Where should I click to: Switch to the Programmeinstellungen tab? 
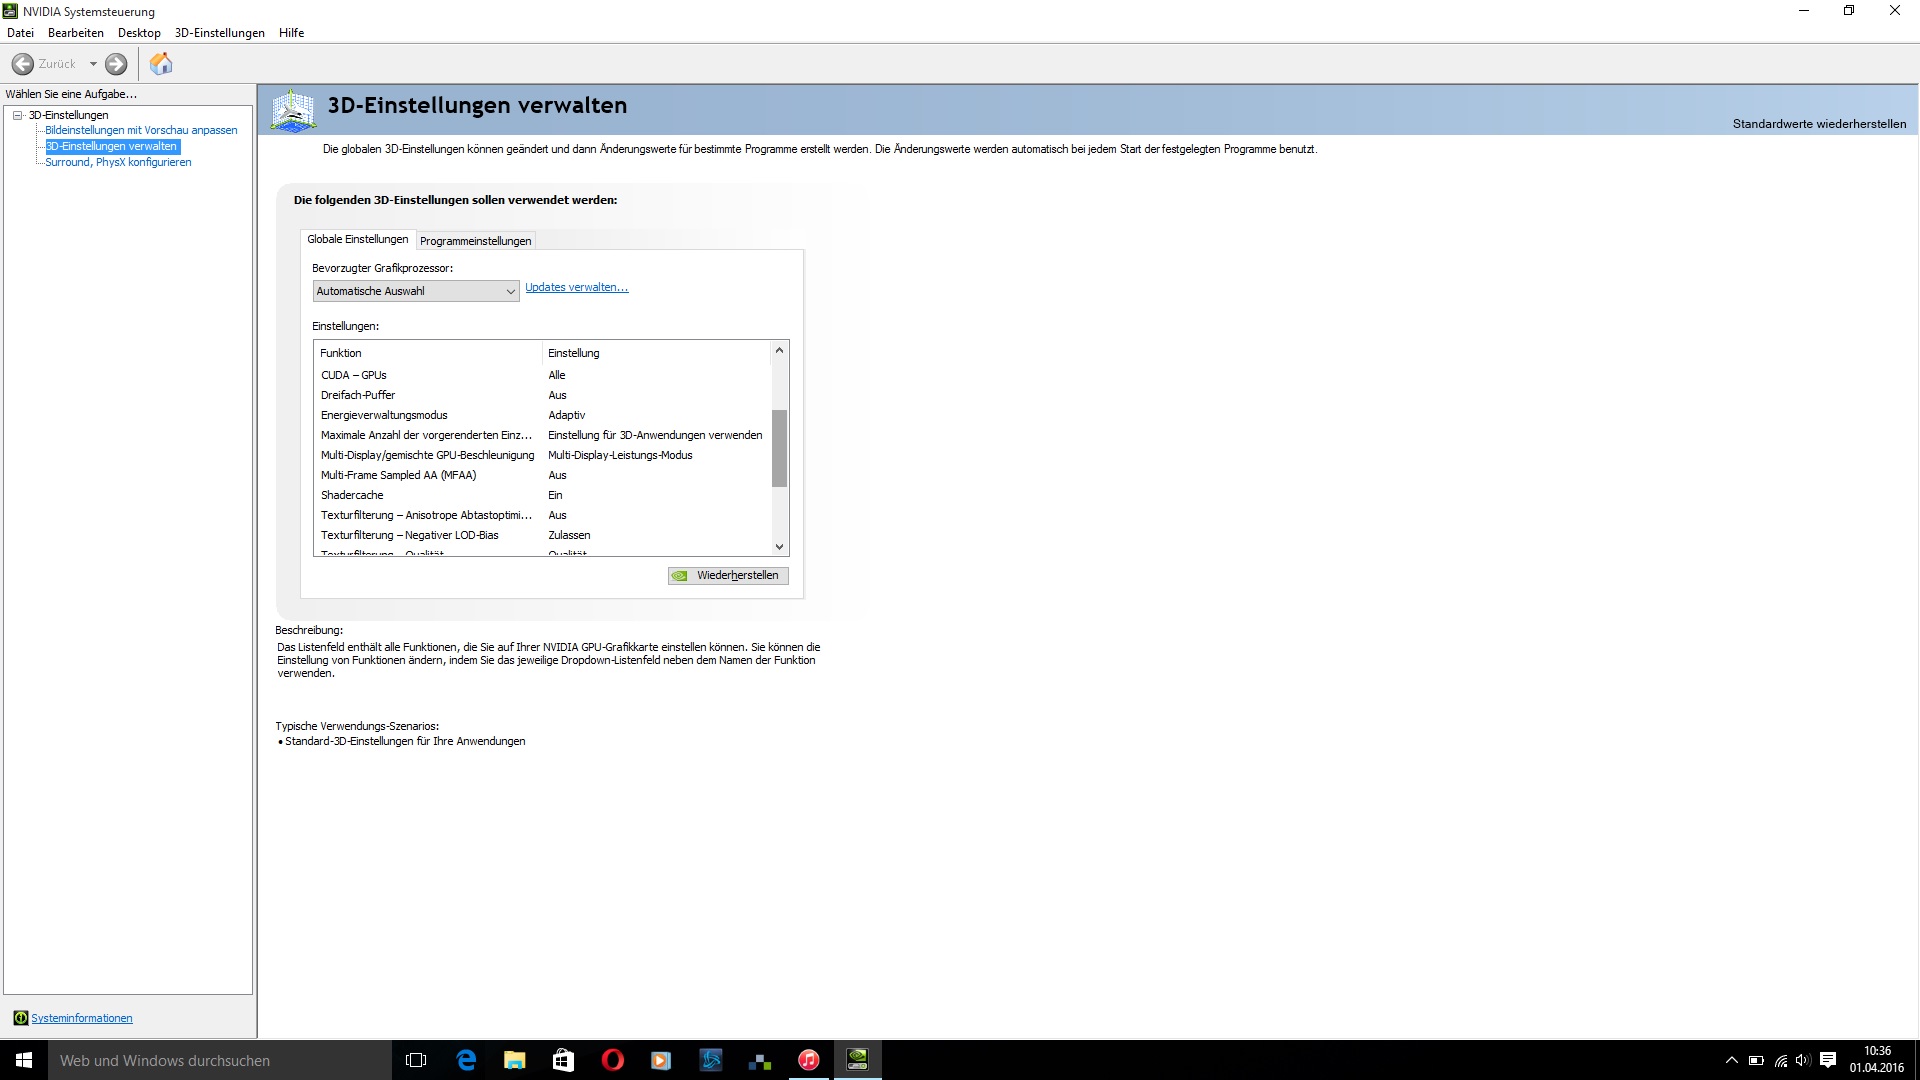[475, 241]
